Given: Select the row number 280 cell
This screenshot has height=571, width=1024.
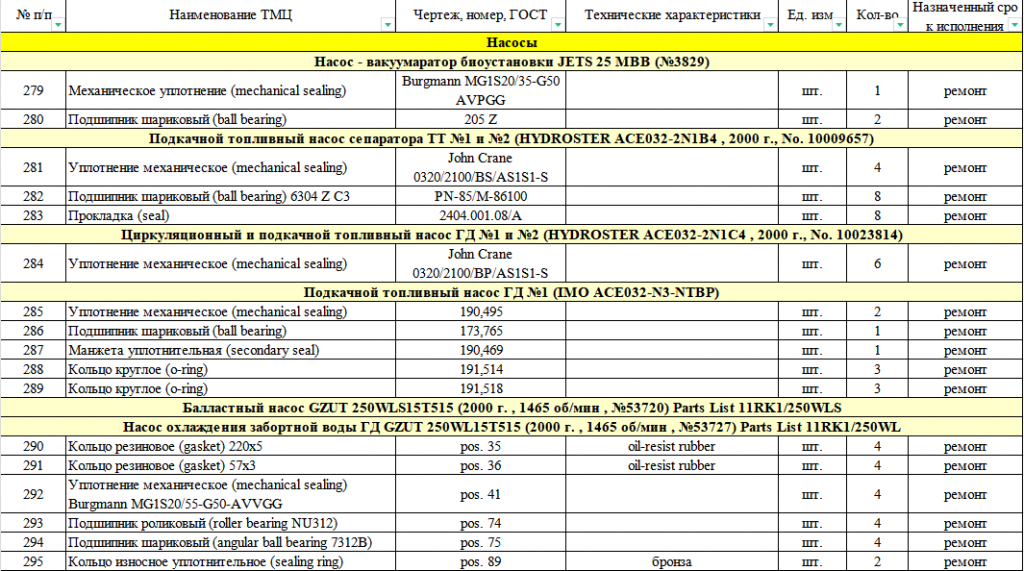Looking at the screenshot, I should tap(33, 120).
